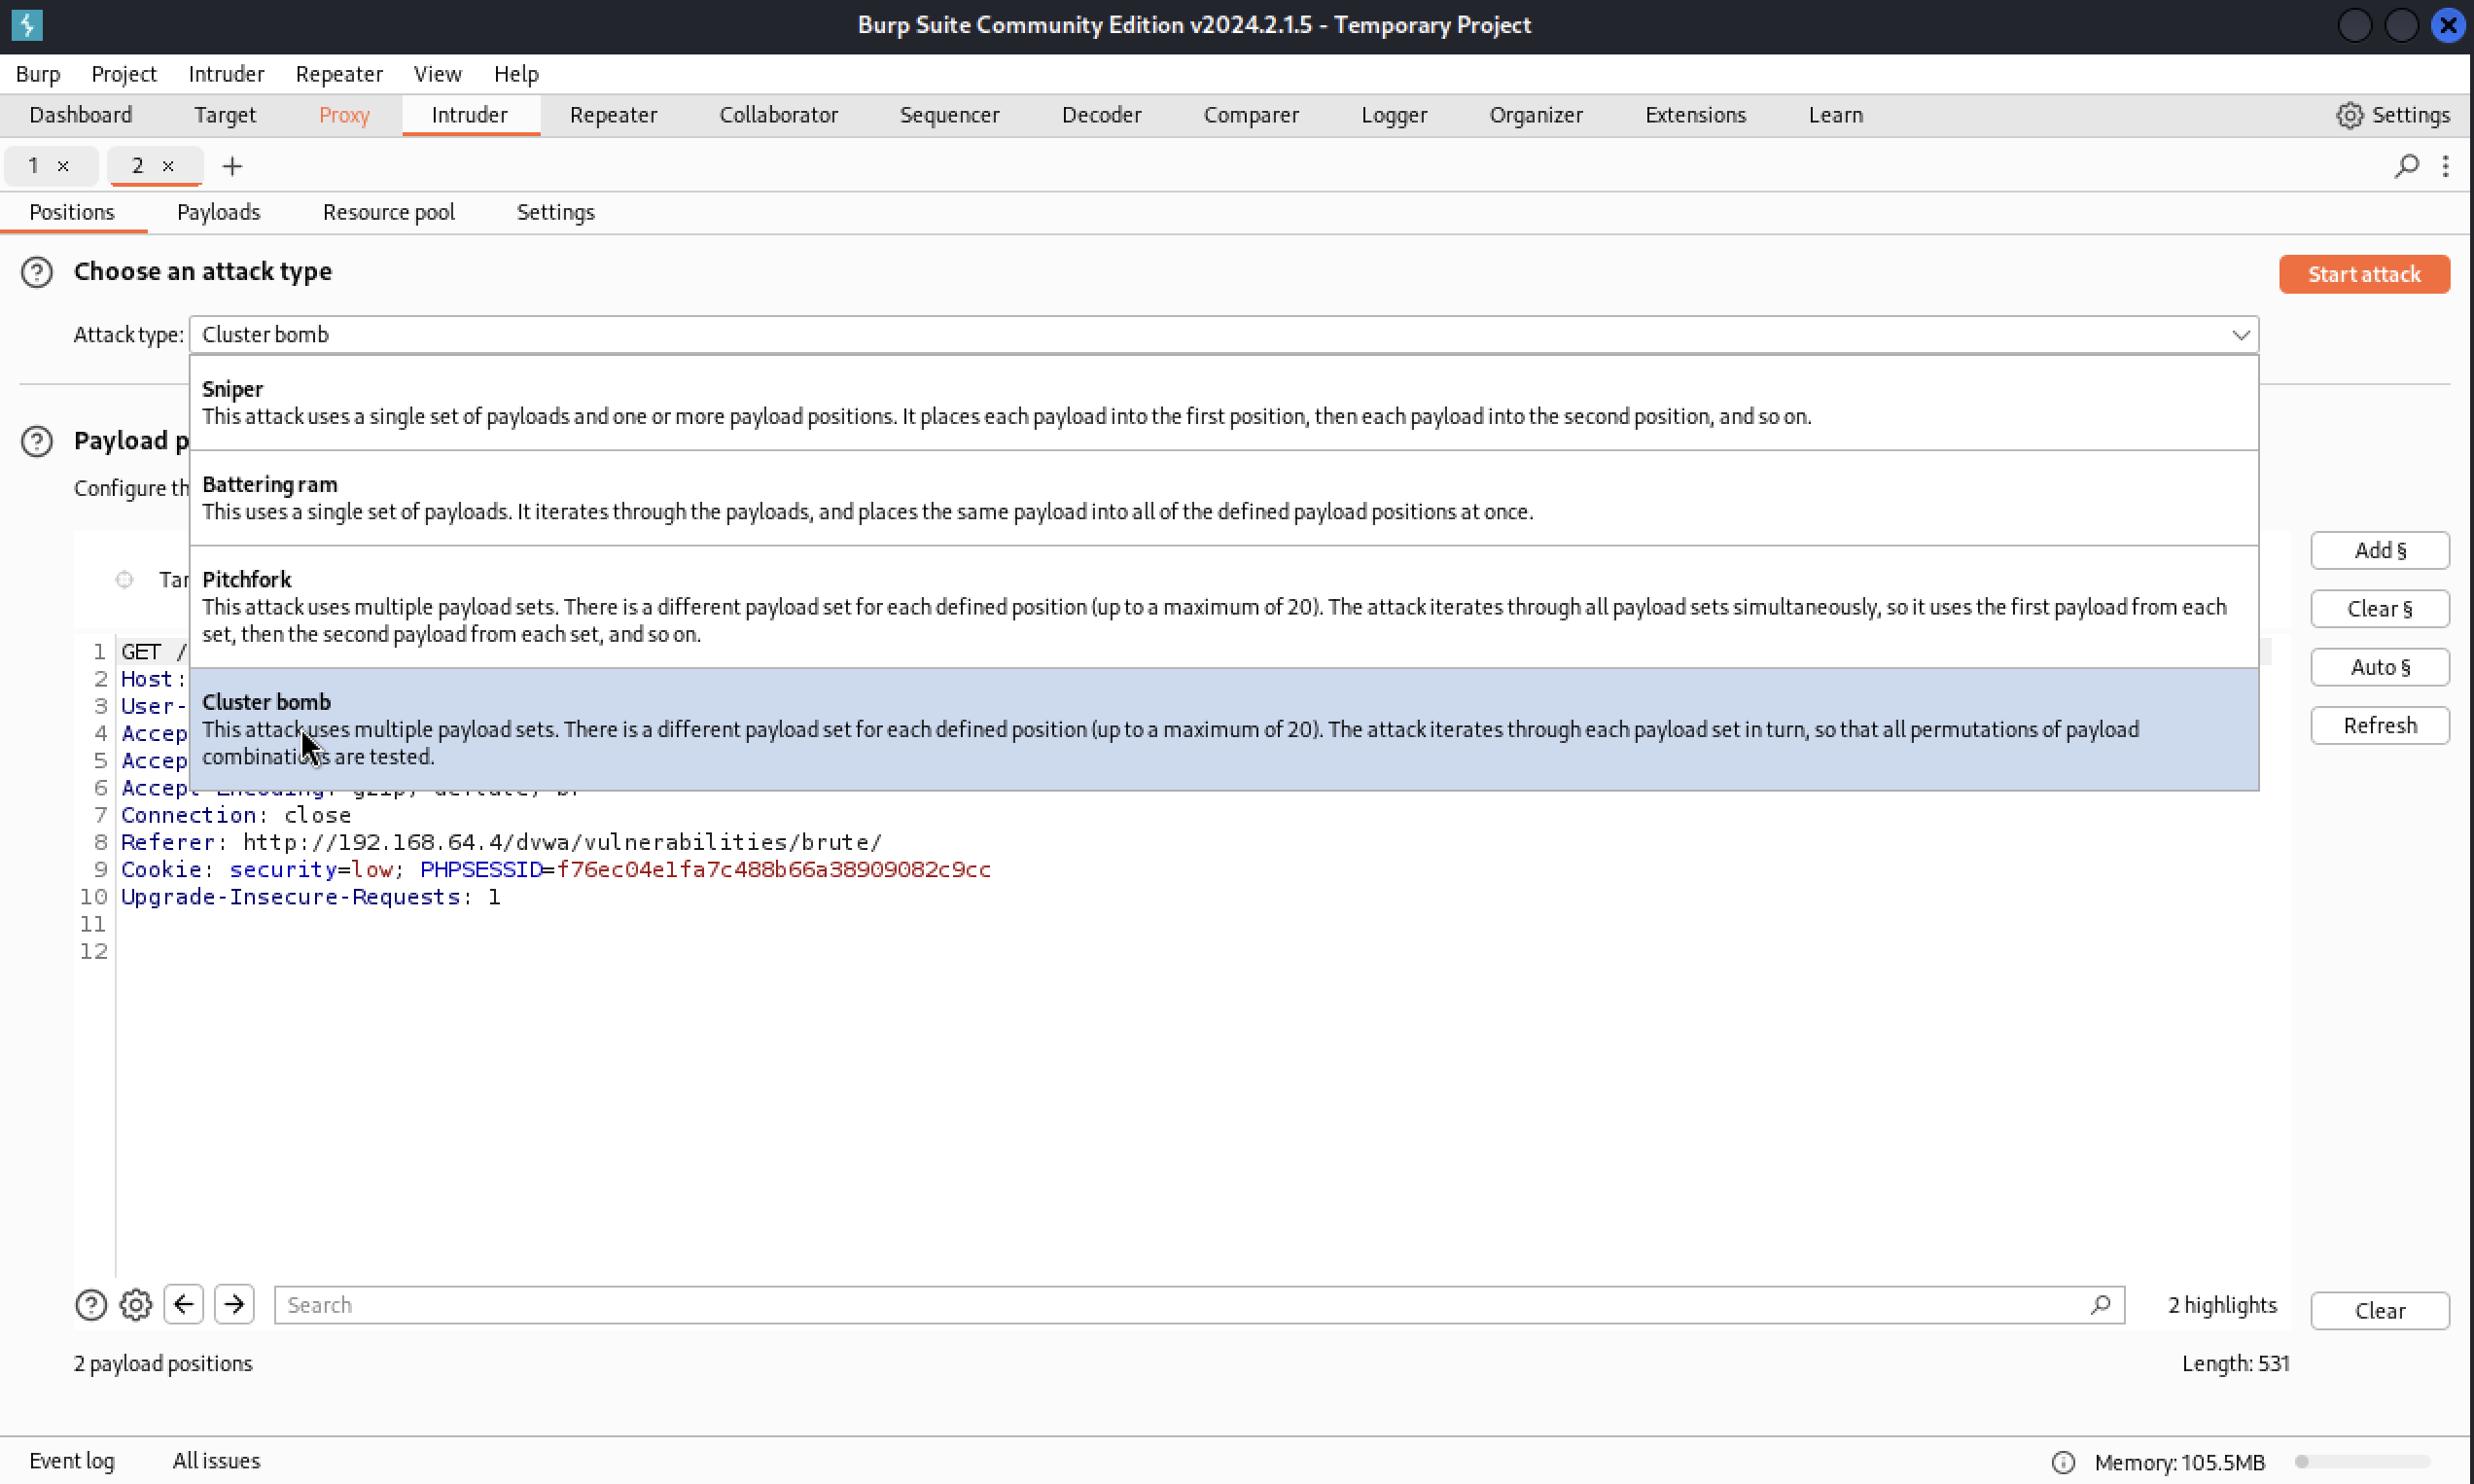Screen dimensions: 2474x1484
Task: Add a new Intruder tab with plus icon
Action: pyautogui.click(x=232, y=166)
